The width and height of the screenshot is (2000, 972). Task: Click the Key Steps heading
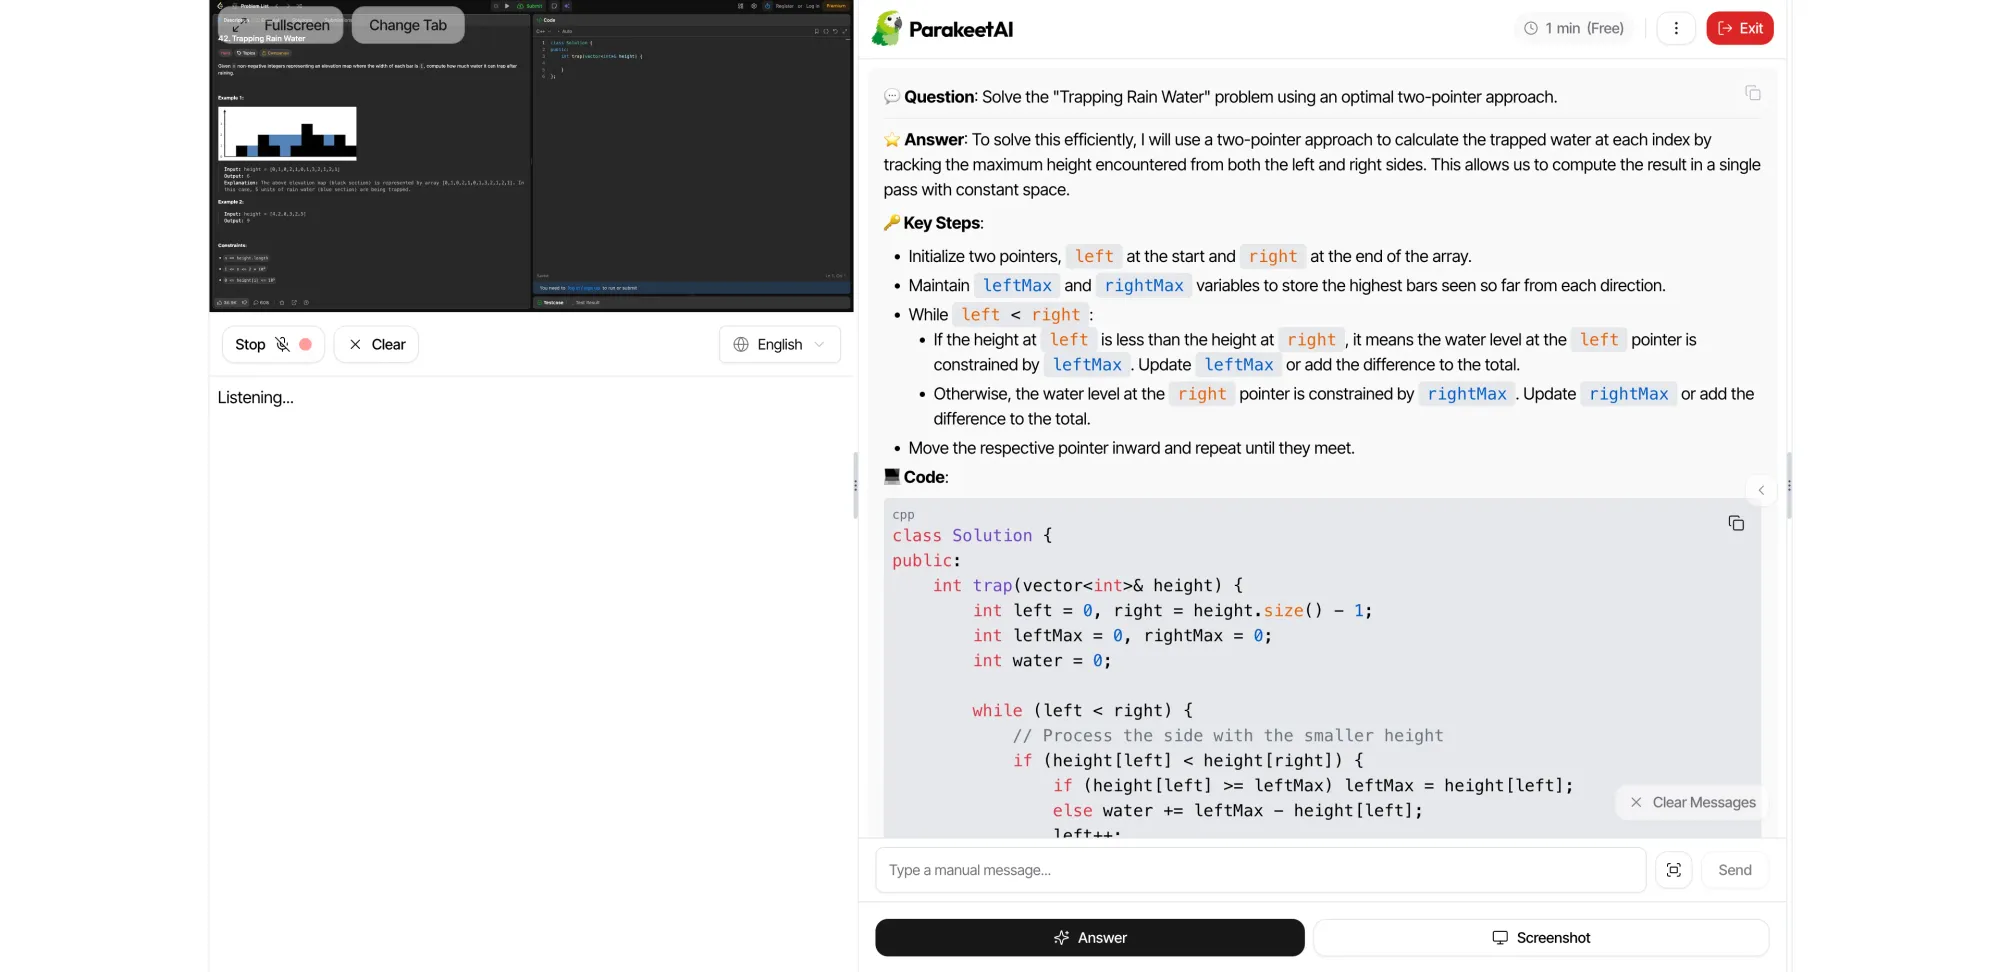pos(942,223)
